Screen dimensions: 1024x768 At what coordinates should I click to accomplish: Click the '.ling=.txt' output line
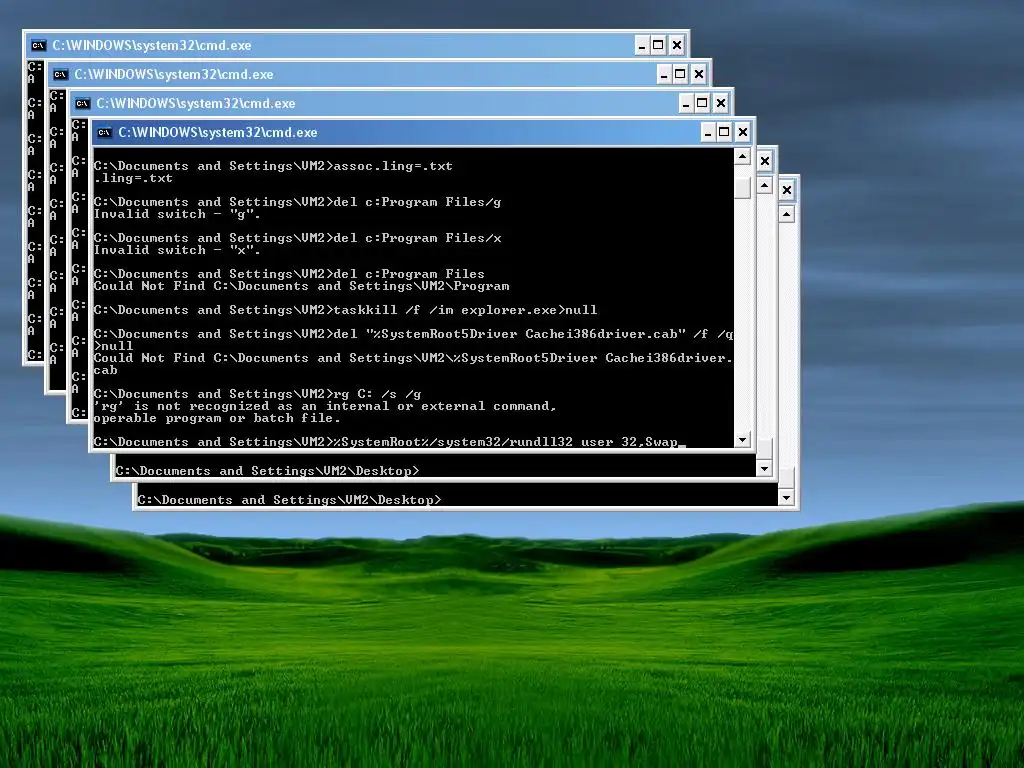point(133,178)
